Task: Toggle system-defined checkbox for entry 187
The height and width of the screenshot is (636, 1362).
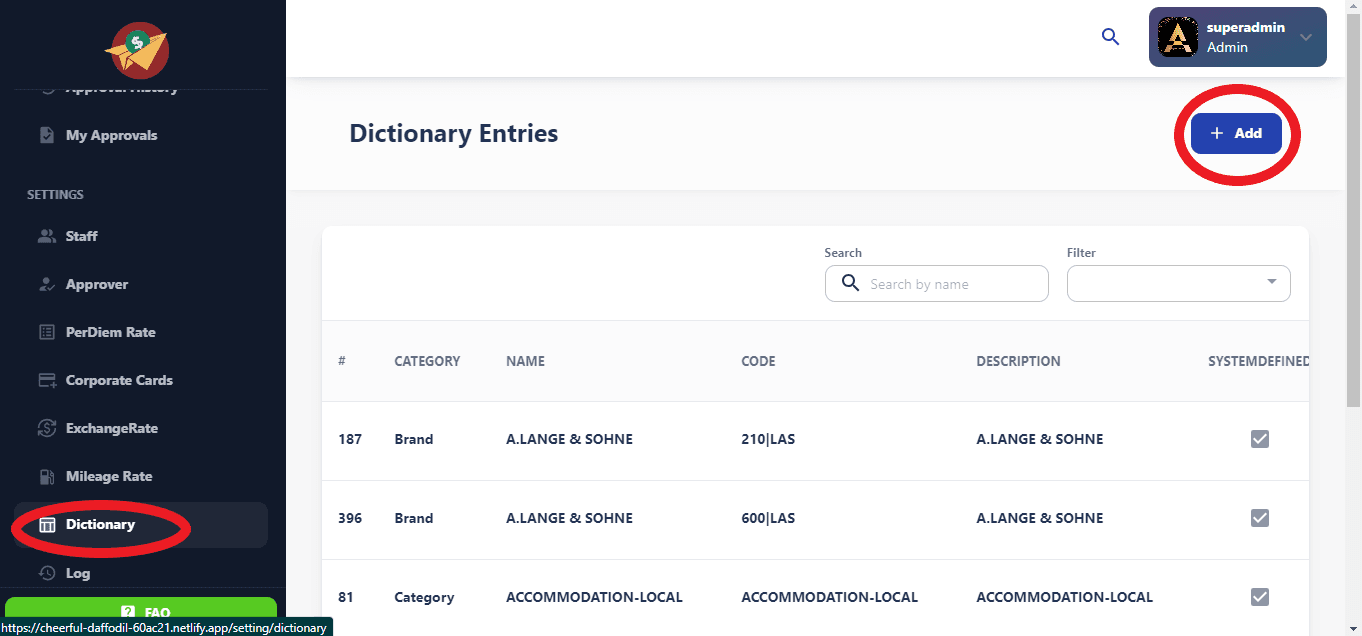Action: pos(1259,439)
